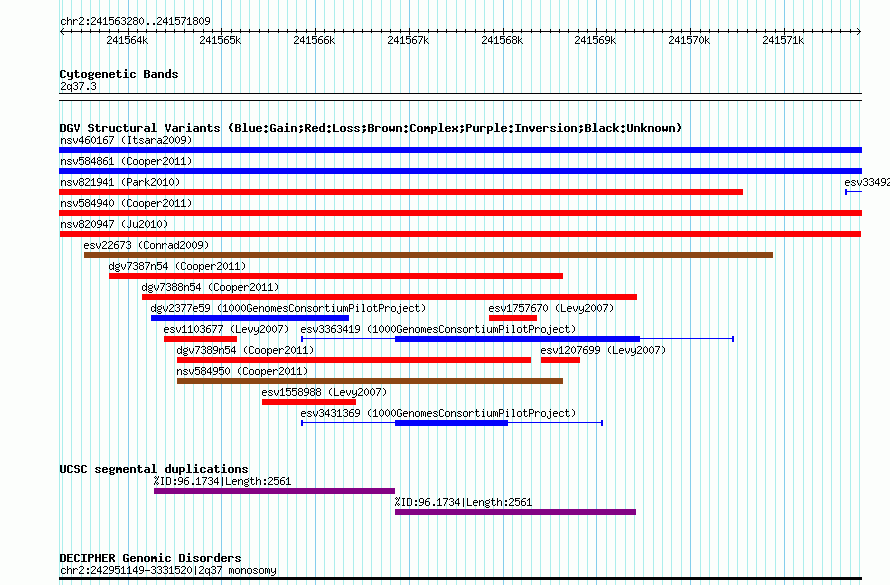Click the nsv820947 (Ju2010) label

(114, 224)
